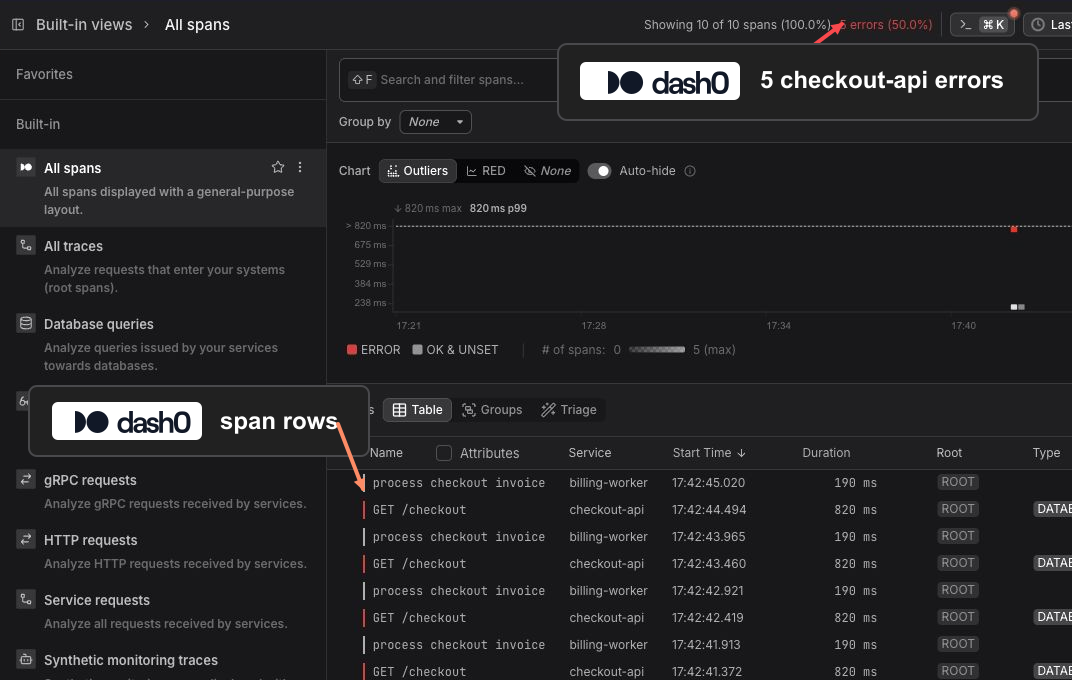This screenshot has height=680, width=1072.
Task: Click the Service column header
Action: [x=589, y=452]
